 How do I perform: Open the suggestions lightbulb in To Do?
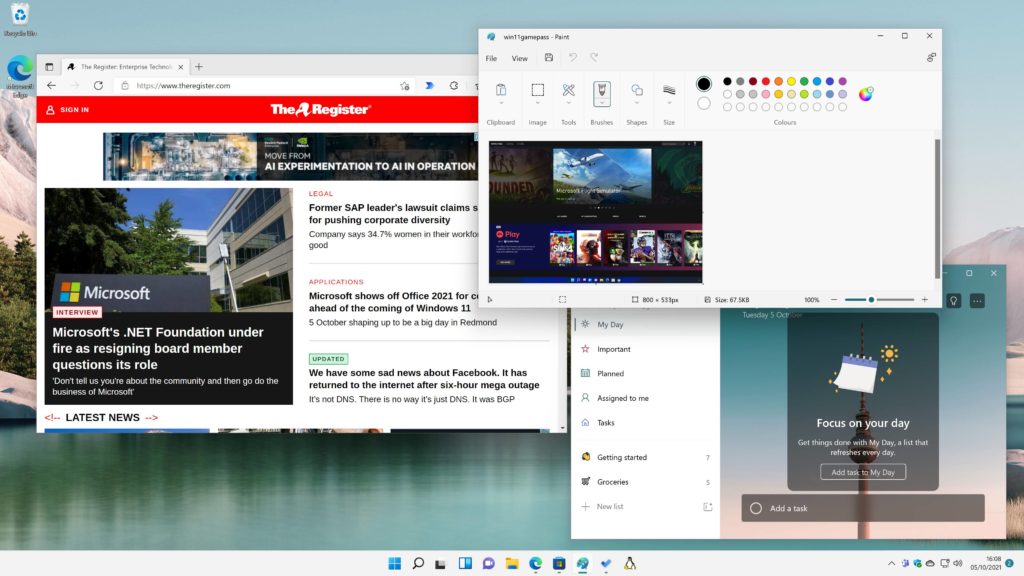pos(953,301)
